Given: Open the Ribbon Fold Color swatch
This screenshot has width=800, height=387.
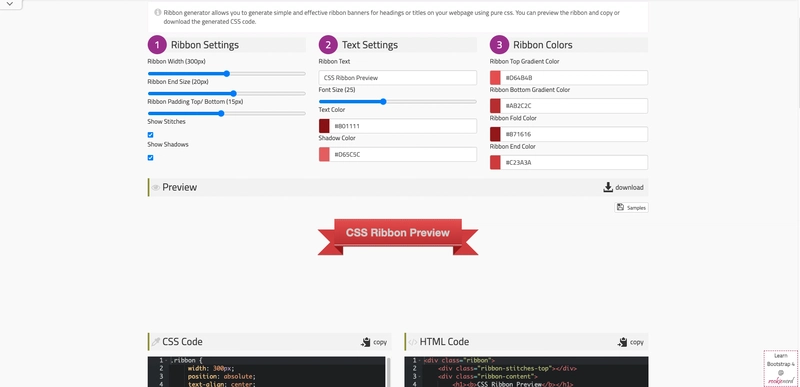Looking at the screenshot, I should [495, 134].
